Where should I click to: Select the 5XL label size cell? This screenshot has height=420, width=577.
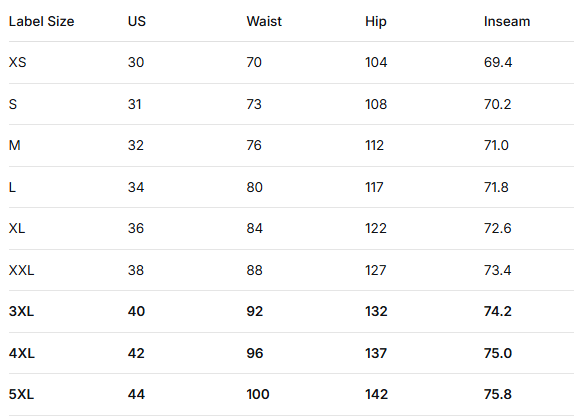tap(21, 395)
